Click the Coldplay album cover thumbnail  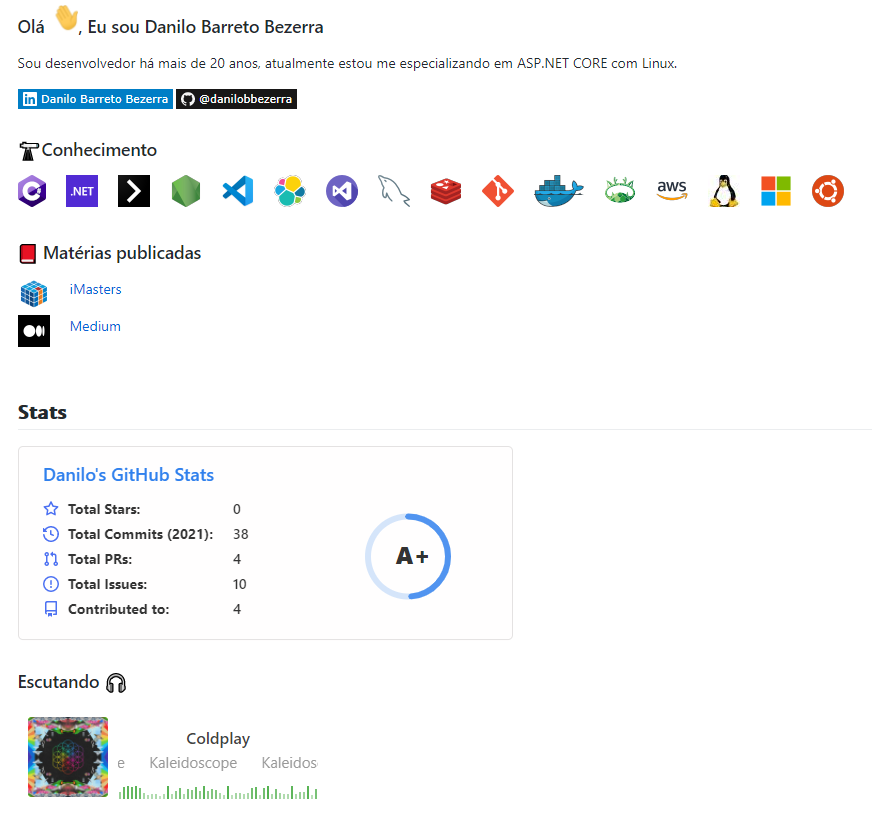click(x=68, y=757)
